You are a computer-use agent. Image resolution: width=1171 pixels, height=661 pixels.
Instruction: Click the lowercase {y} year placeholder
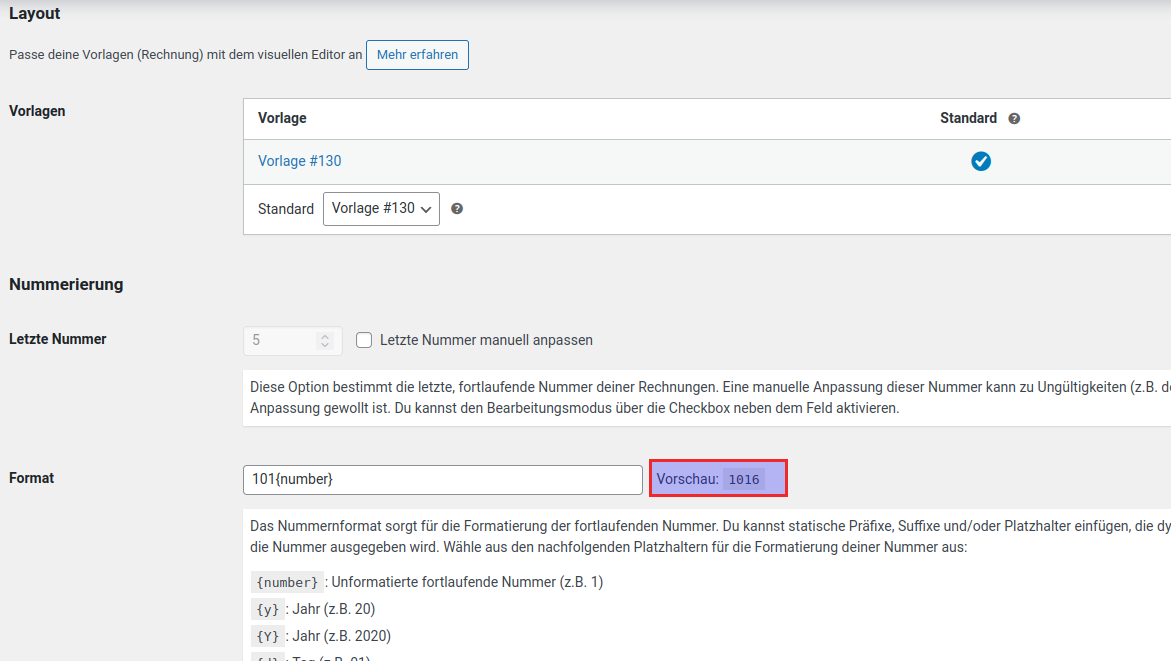click(267, 609)
